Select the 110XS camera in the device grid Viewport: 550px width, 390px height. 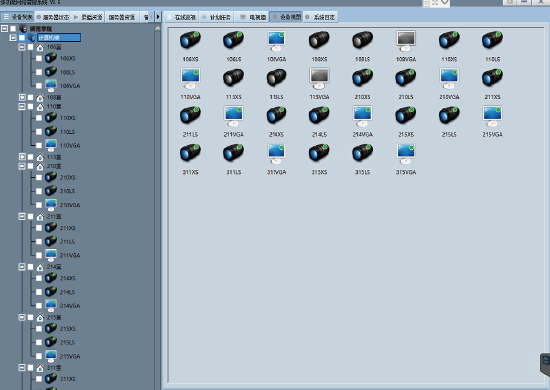click(449, 40)
